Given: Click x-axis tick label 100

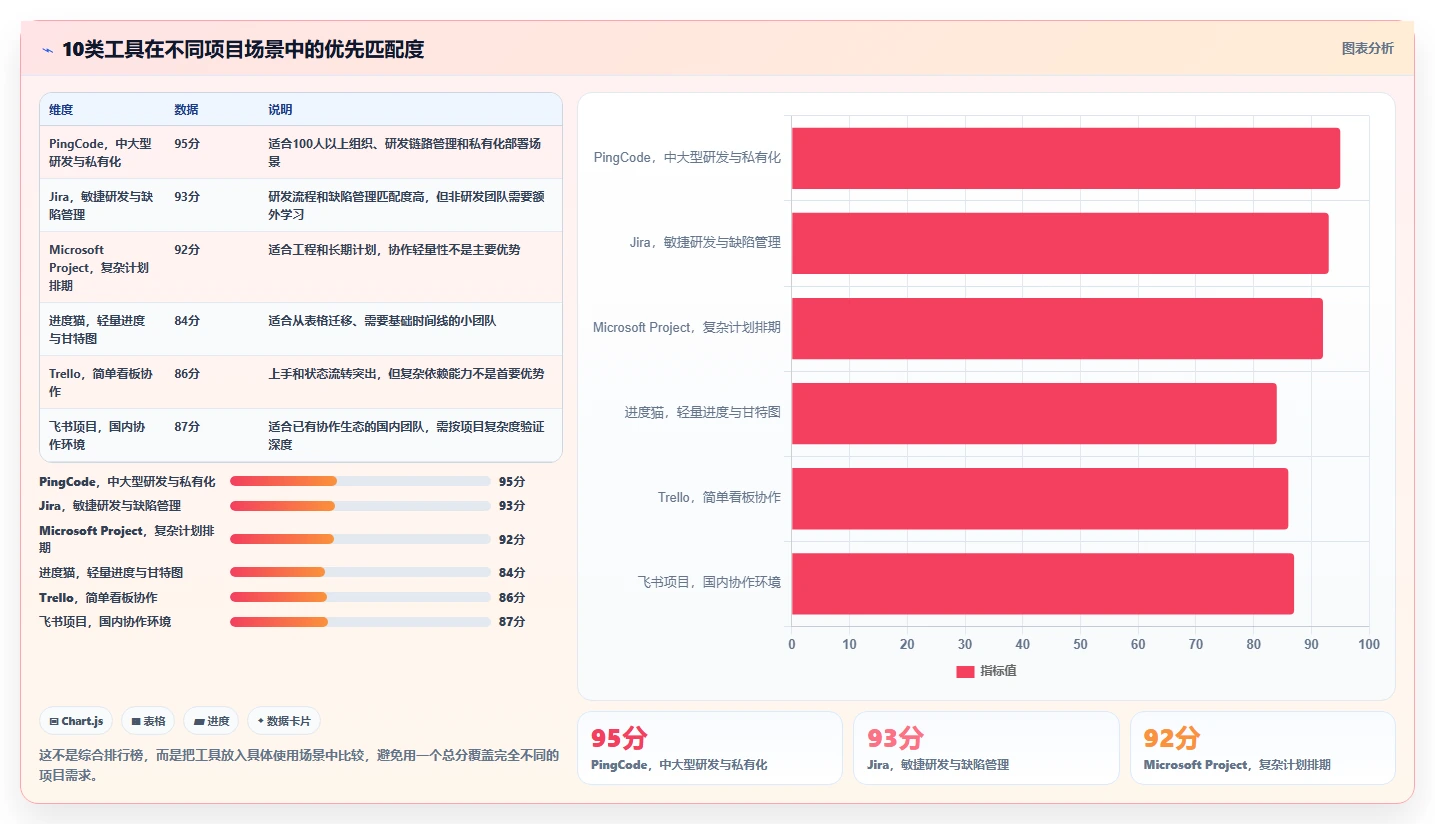Looking at the screenshot, I should coord(1369,645).
